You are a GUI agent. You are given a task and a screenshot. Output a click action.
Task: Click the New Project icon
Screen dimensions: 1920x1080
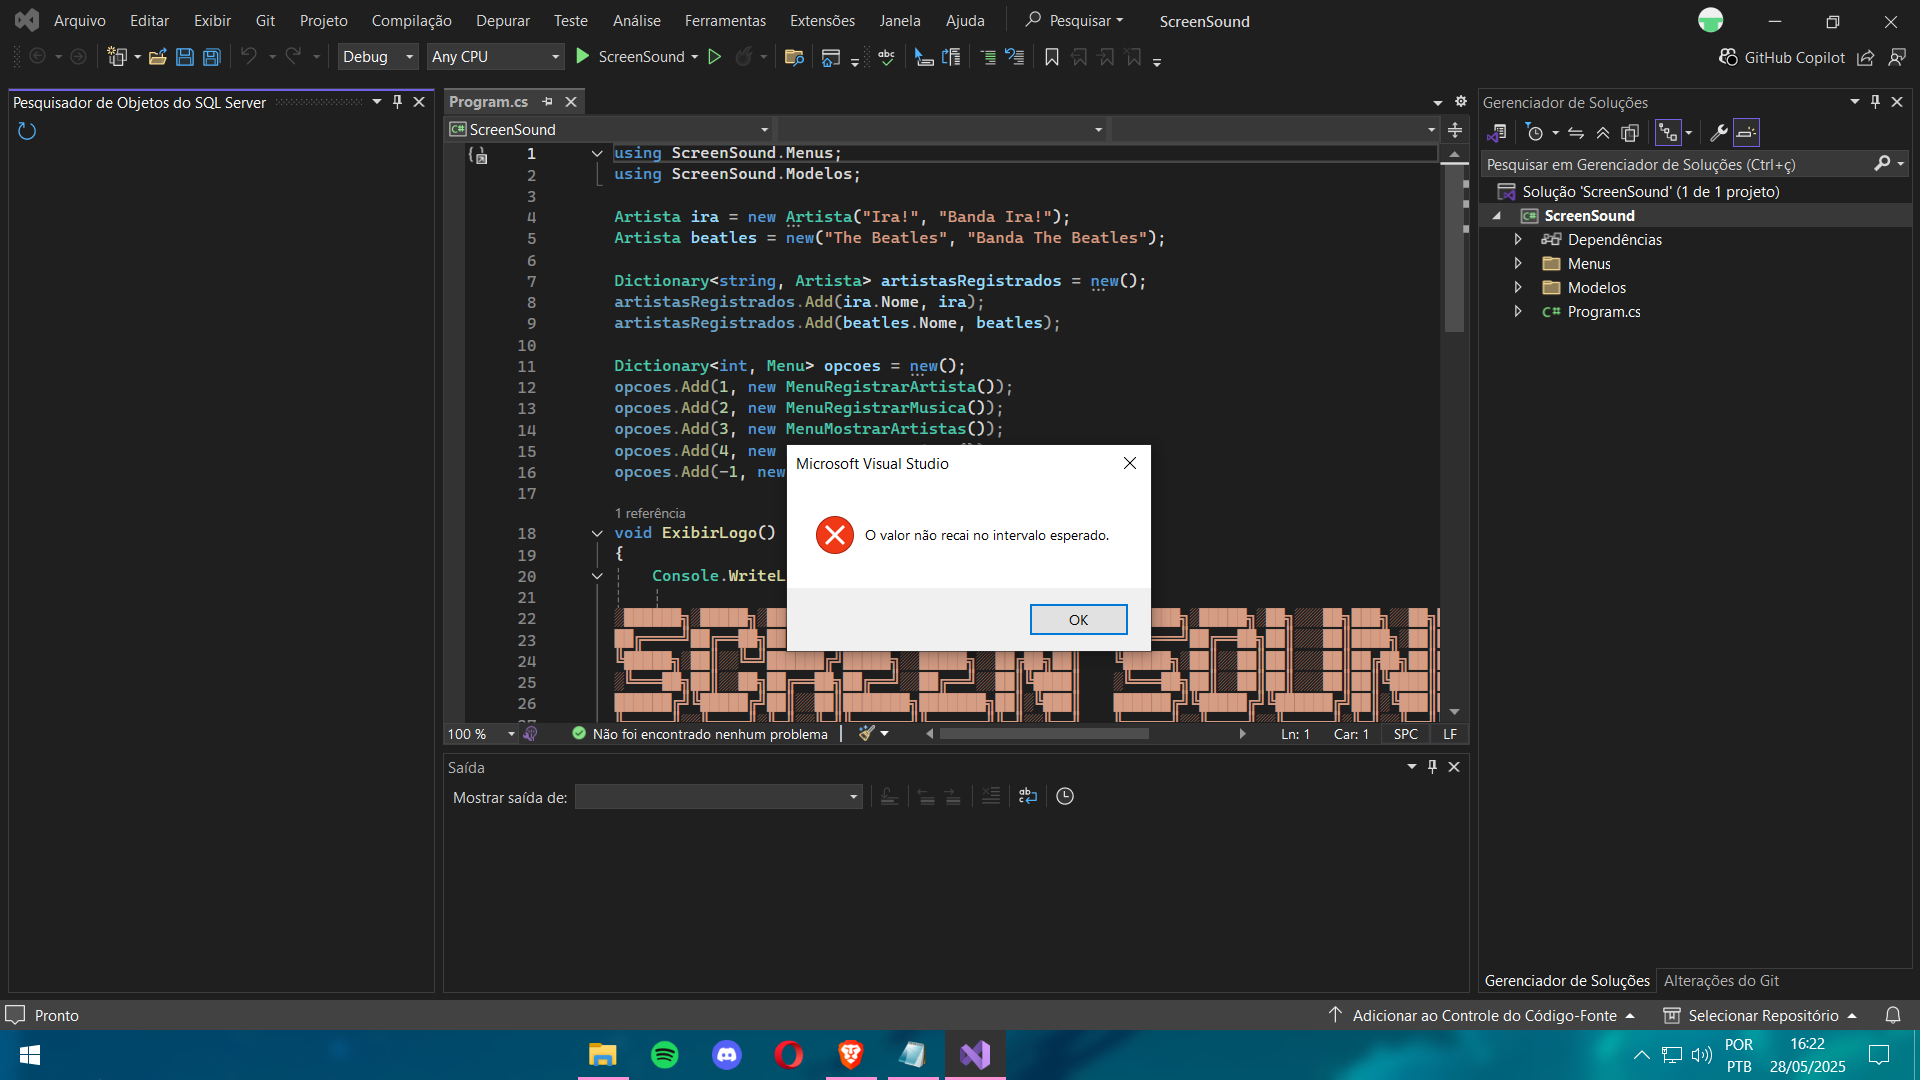pyautogui.click(x=117, y=57)
